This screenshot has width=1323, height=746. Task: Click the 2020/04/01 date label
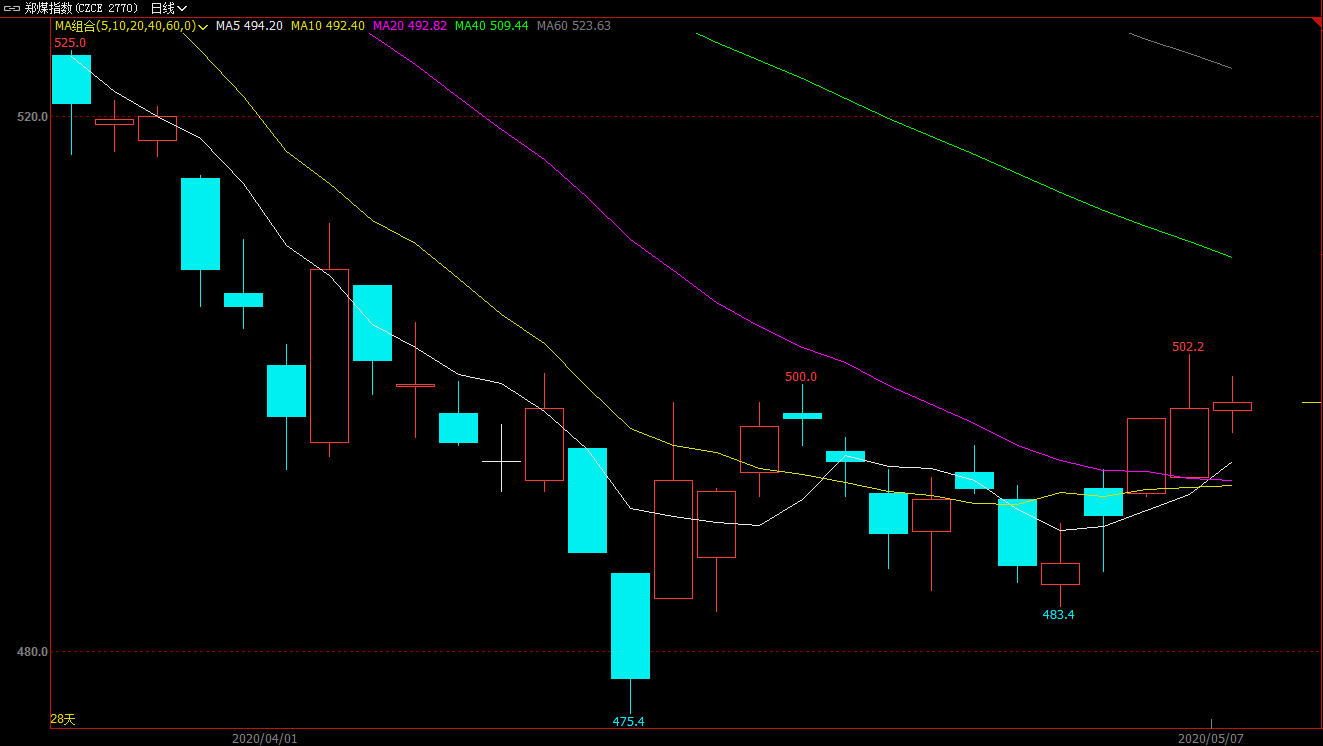click(265, 739)
